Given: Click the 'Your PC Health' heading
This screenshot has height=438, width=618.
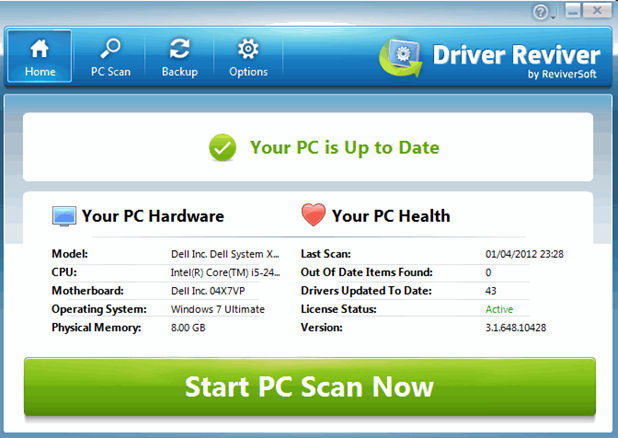Looking at the screenshot, I should (391, 216).
